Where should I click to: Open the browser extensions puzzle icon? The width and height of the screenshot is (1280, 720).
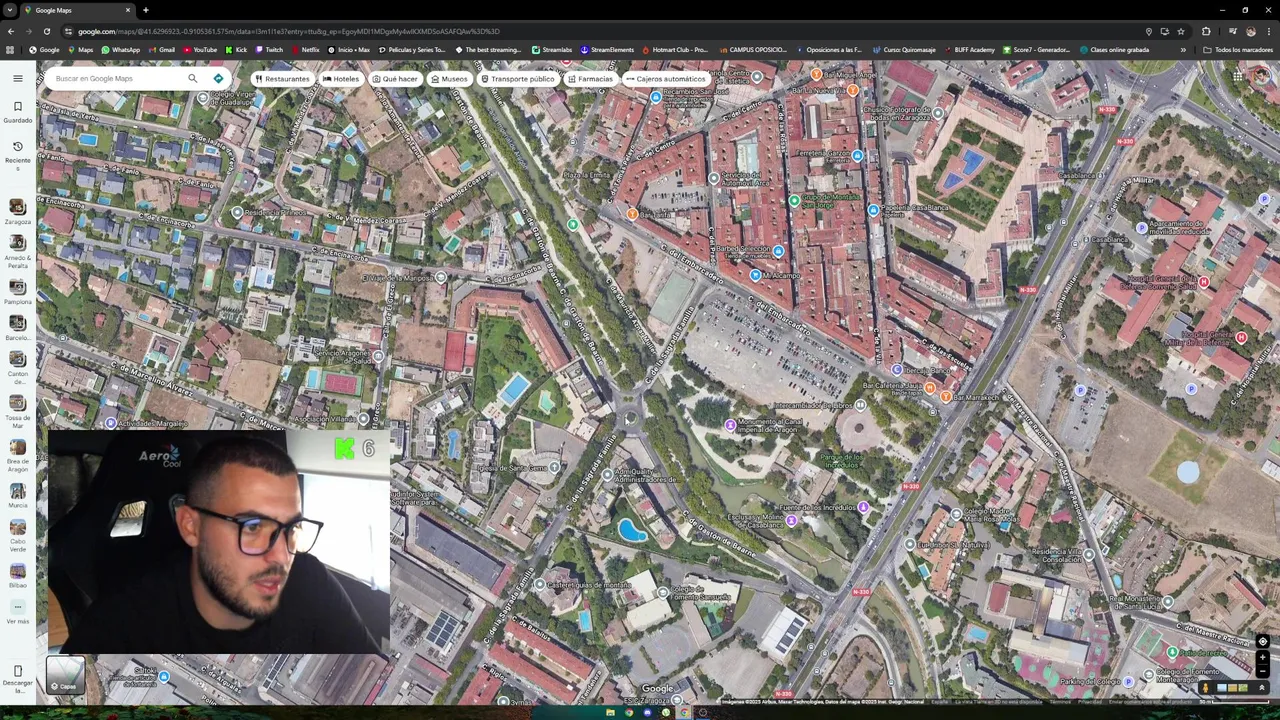1206,31
